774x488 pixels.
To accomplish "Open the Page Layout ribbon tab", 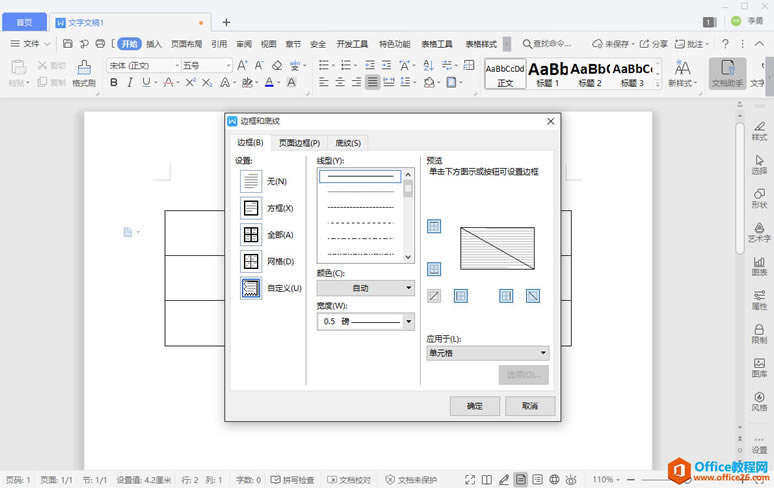I will click(x=186, y=44).
